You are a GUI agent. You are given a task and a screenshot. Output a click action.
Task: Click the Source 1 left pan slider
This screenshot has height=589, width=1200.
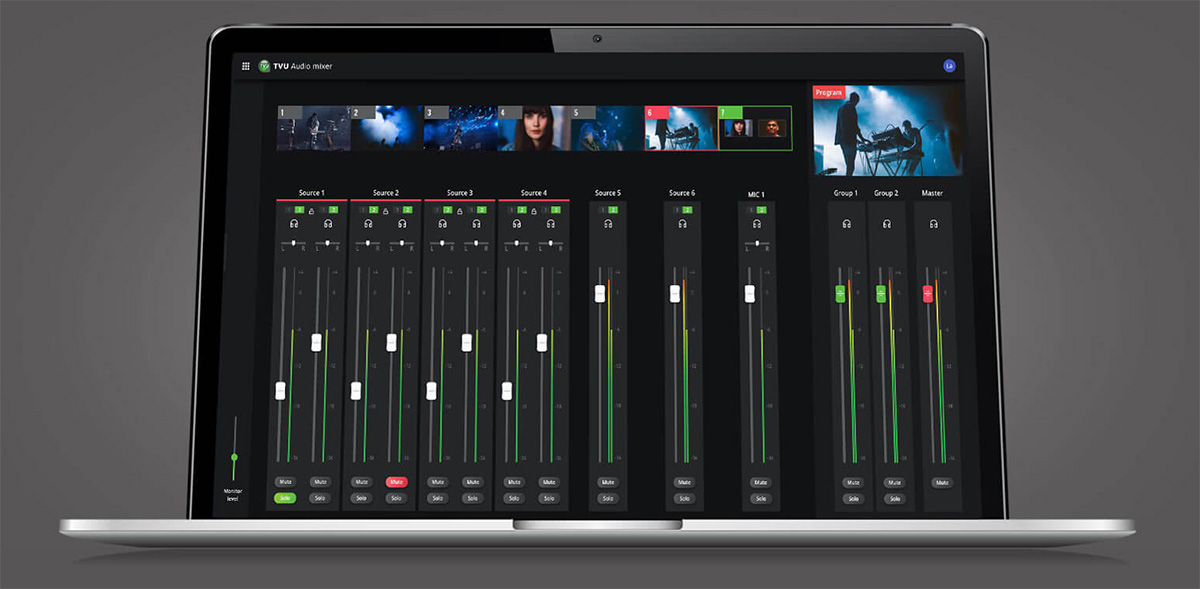(293, 243)
